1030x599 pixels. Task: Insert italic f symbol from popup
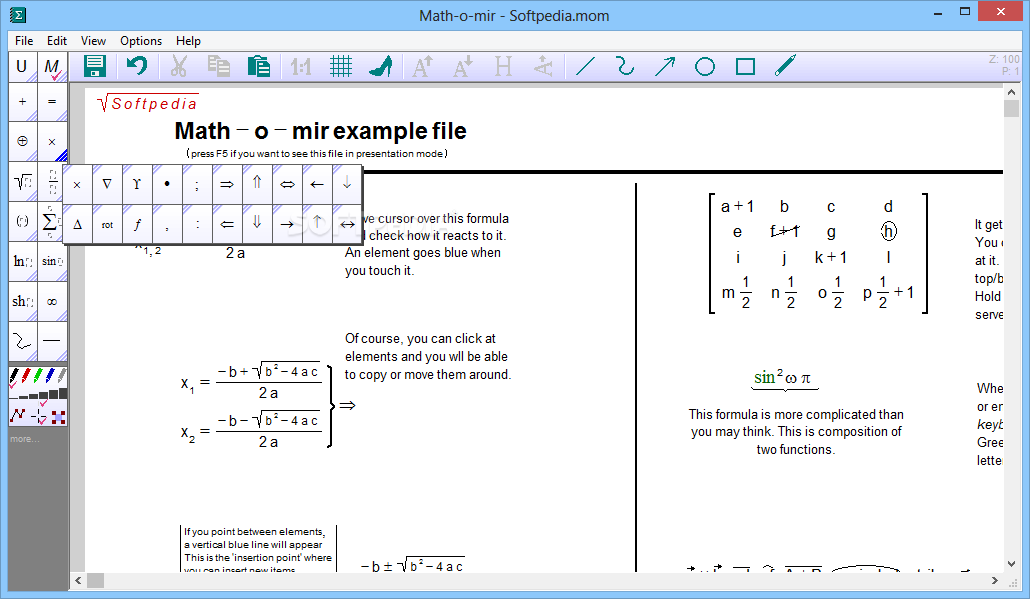coord(137,225)
